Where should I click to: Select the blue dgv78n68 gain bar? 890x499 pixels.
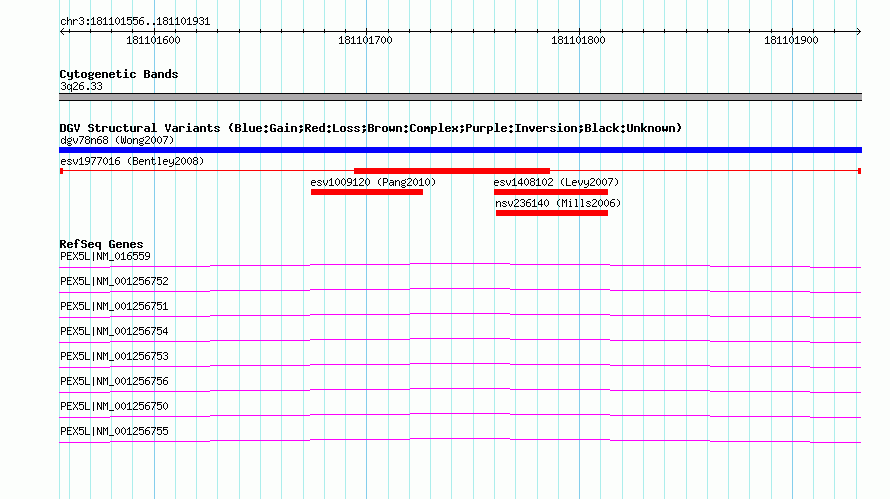pos(460,150)
